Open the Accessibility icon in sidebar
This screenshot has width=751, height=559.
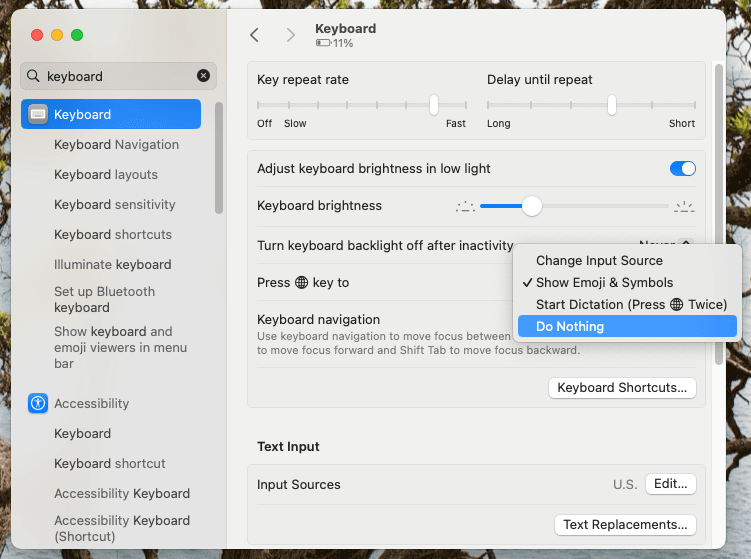(x=38, y=403)
